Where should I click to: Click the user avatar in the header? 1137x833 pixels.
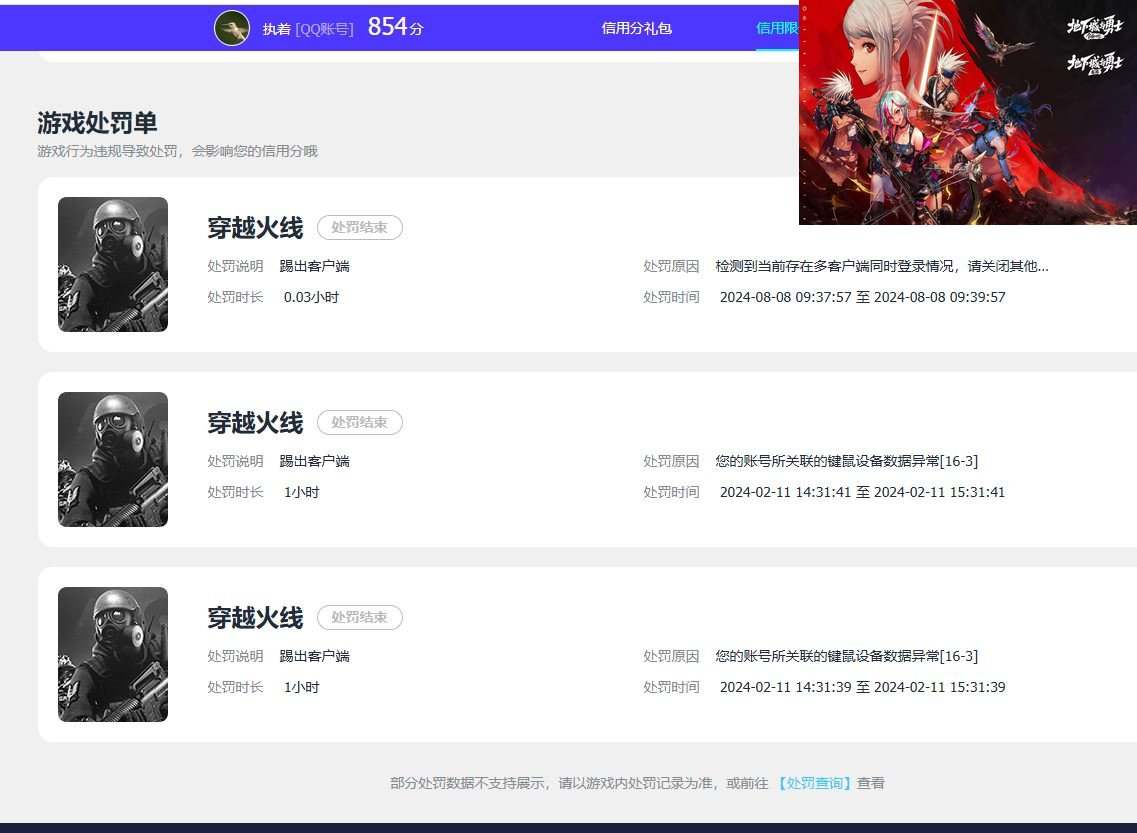tap(232, 28)
